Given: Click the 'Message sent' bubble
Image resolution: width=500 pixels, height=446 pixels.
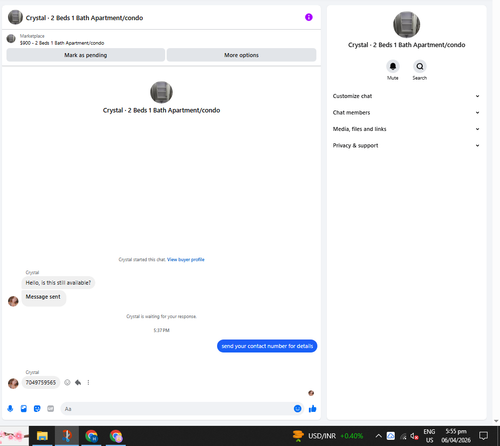Looking at the screenshot, I should point(43,297).
